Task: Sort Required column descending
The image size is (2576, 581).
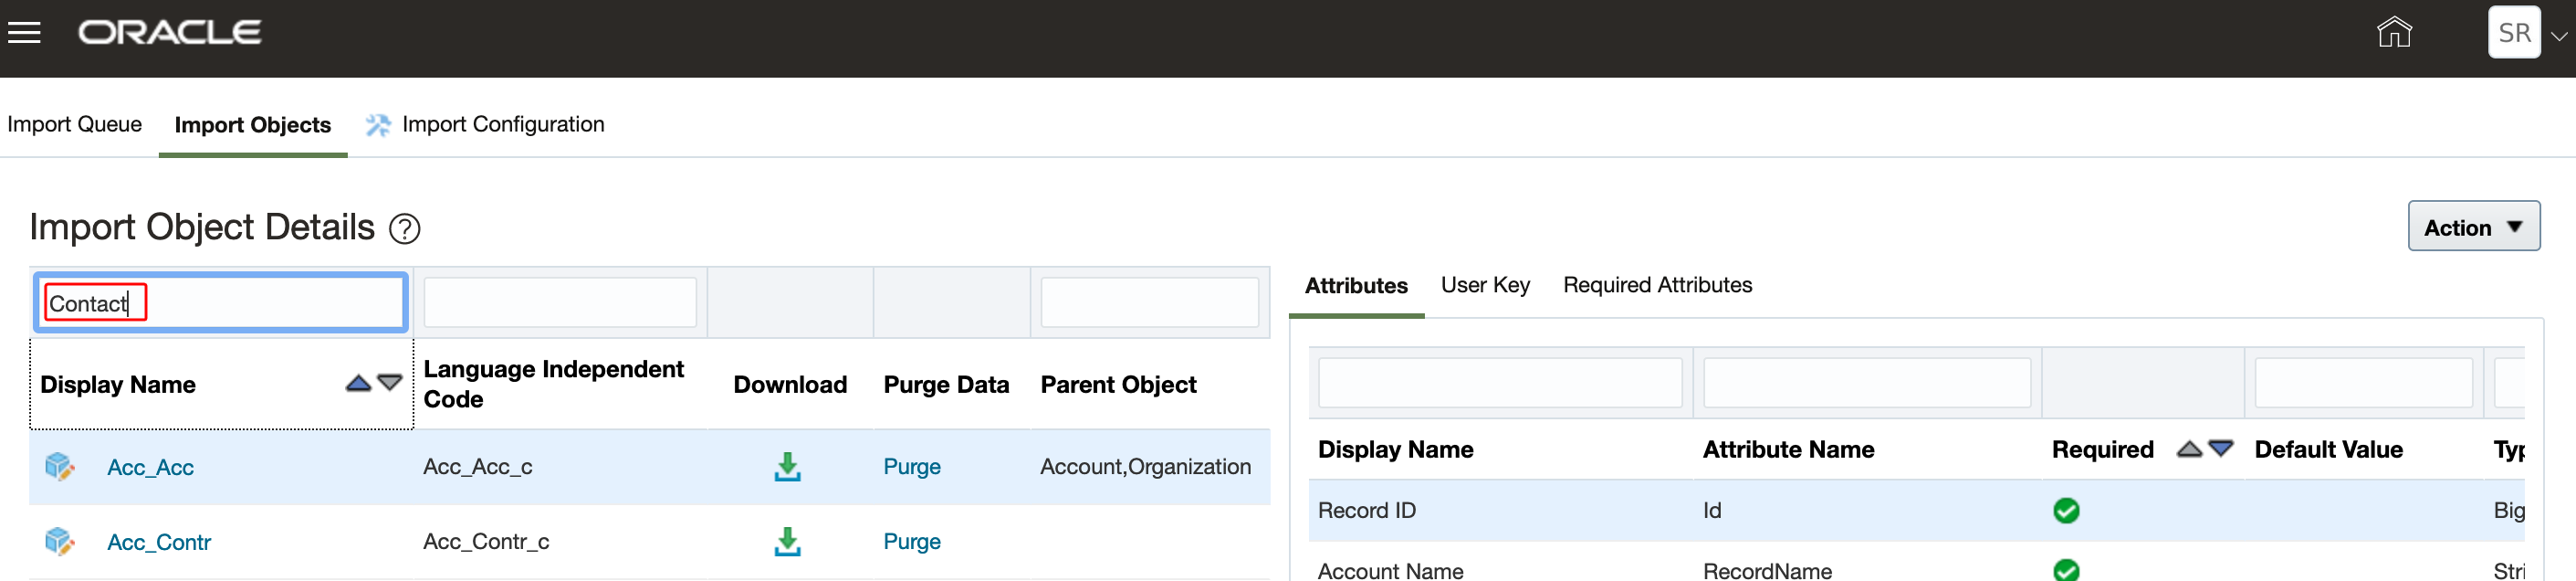Action: click(x=2221, y=448)
